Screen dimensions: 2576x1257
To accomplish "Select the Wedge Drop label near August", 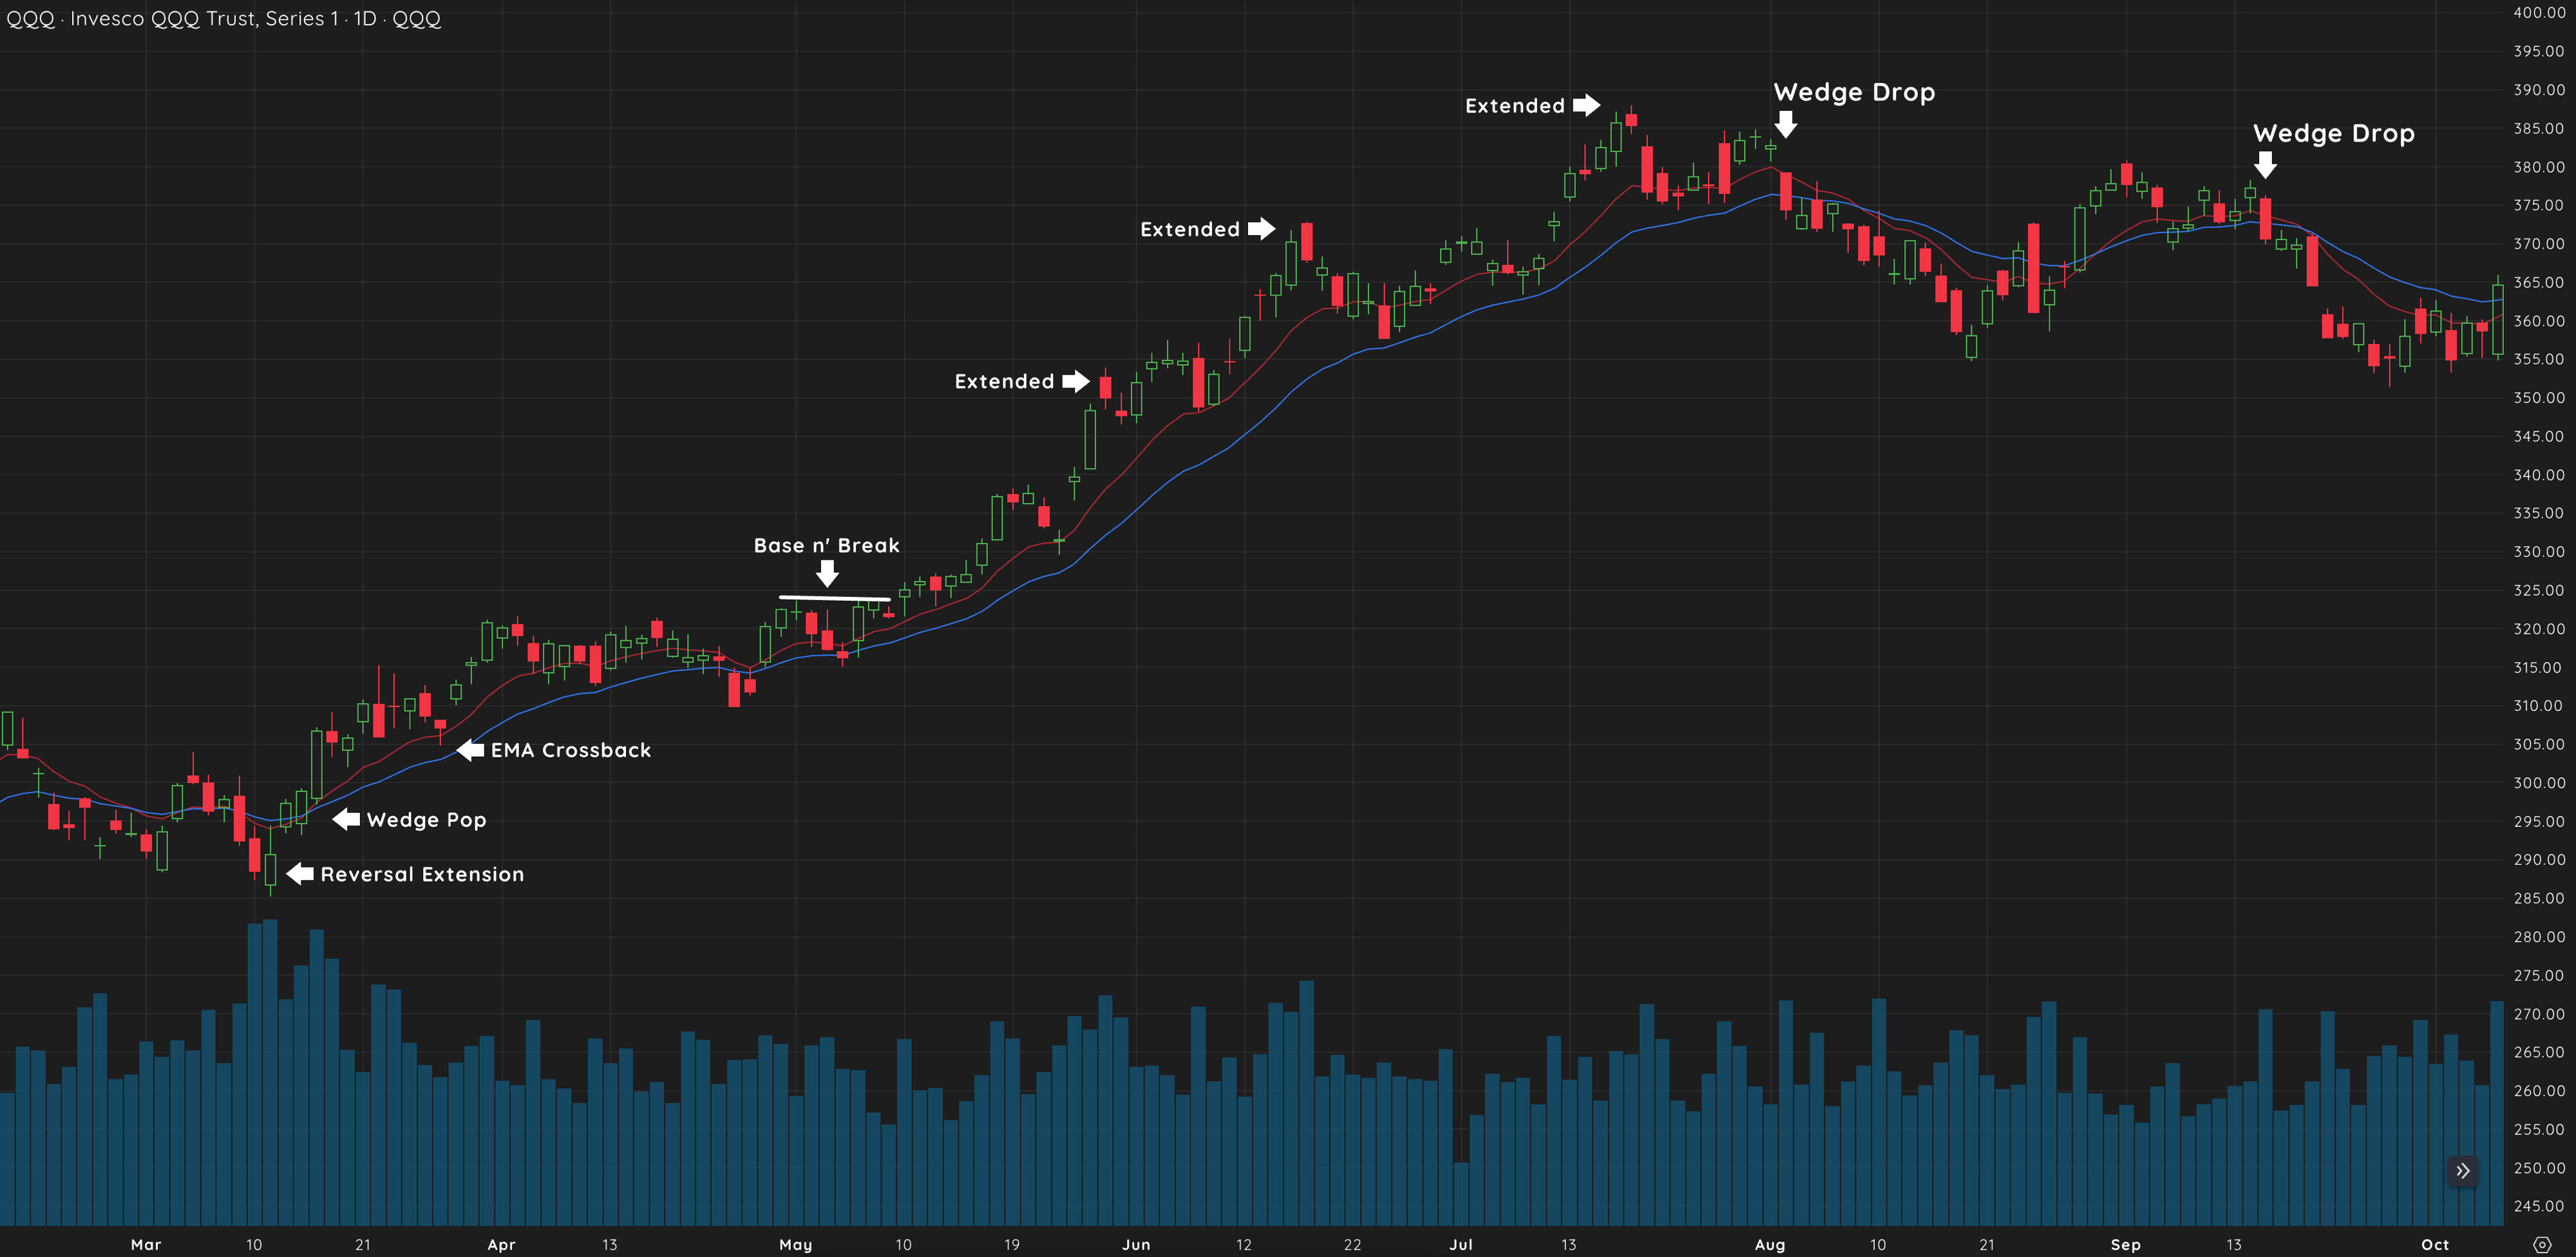I will tap(1854, 92).
